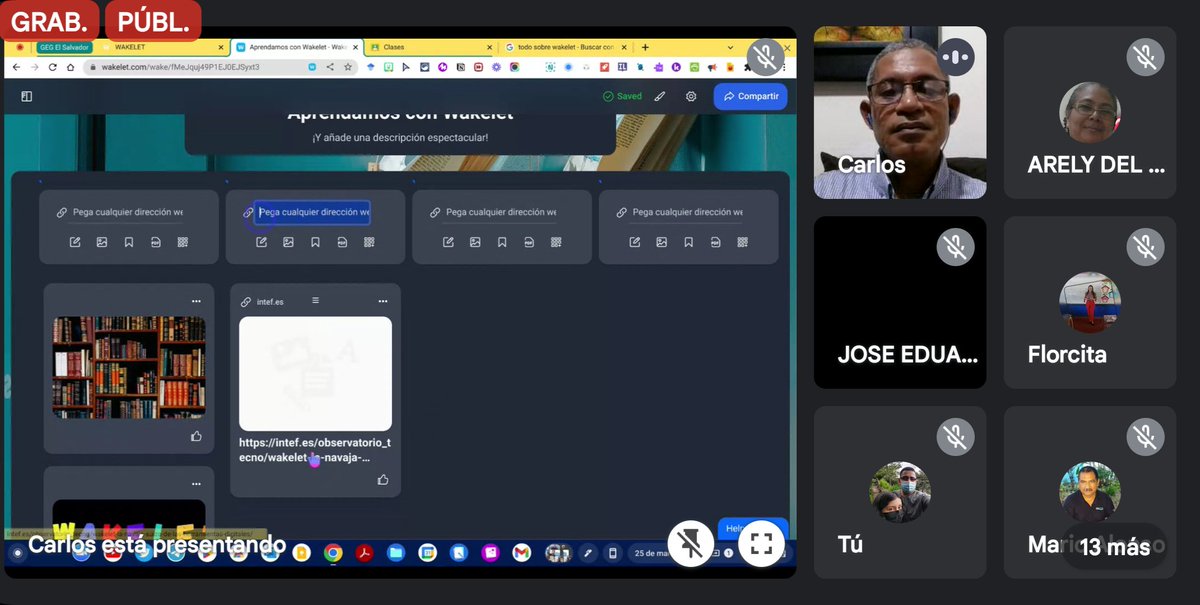1200x605 pixels.
Task: Click the bookmark icon in first card
Action: 129,242
